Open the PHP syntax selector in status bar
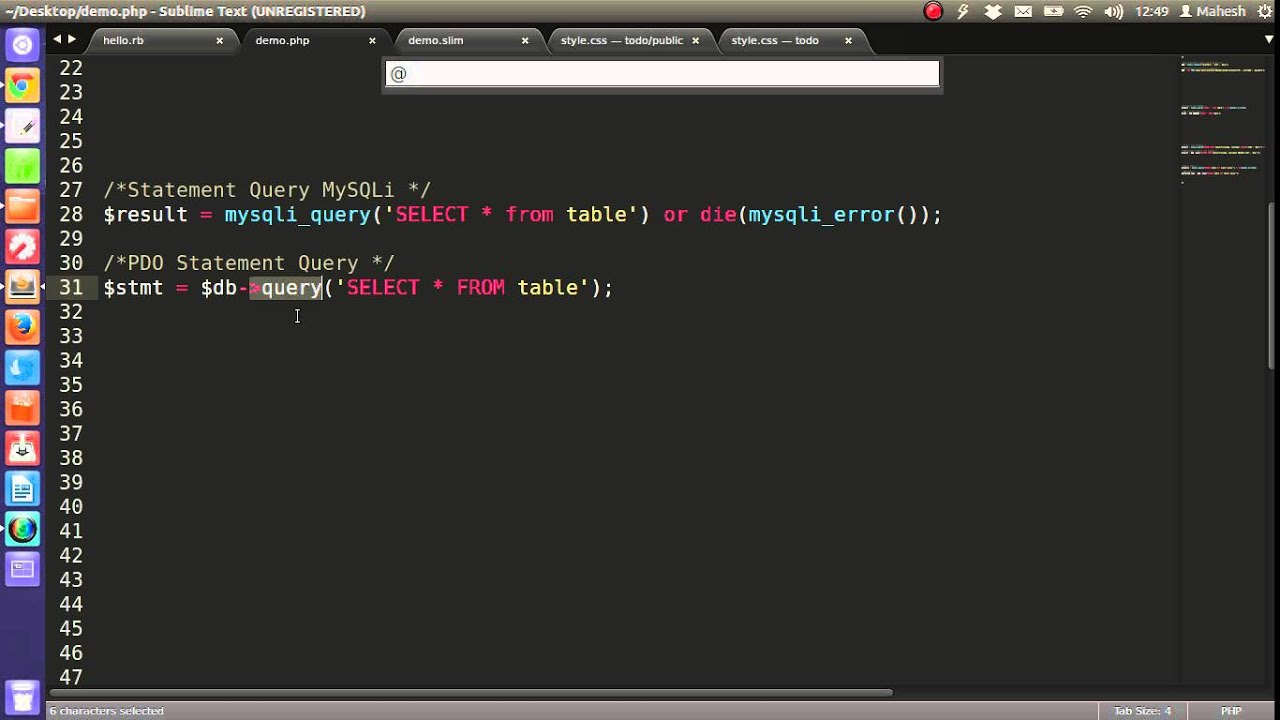Viewport: 1280px width, 720px height. click(x=1231, y=711)
